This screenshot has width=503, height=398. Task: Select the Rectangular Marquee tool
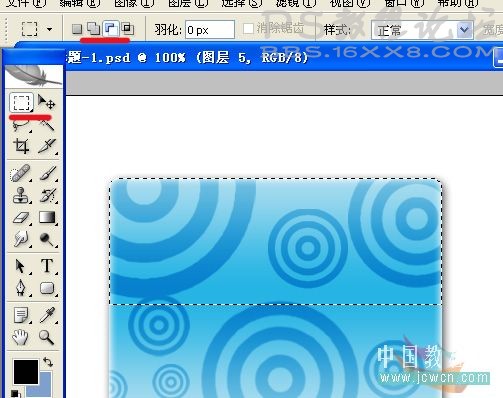pyautogui.click(x=21, y=103)
